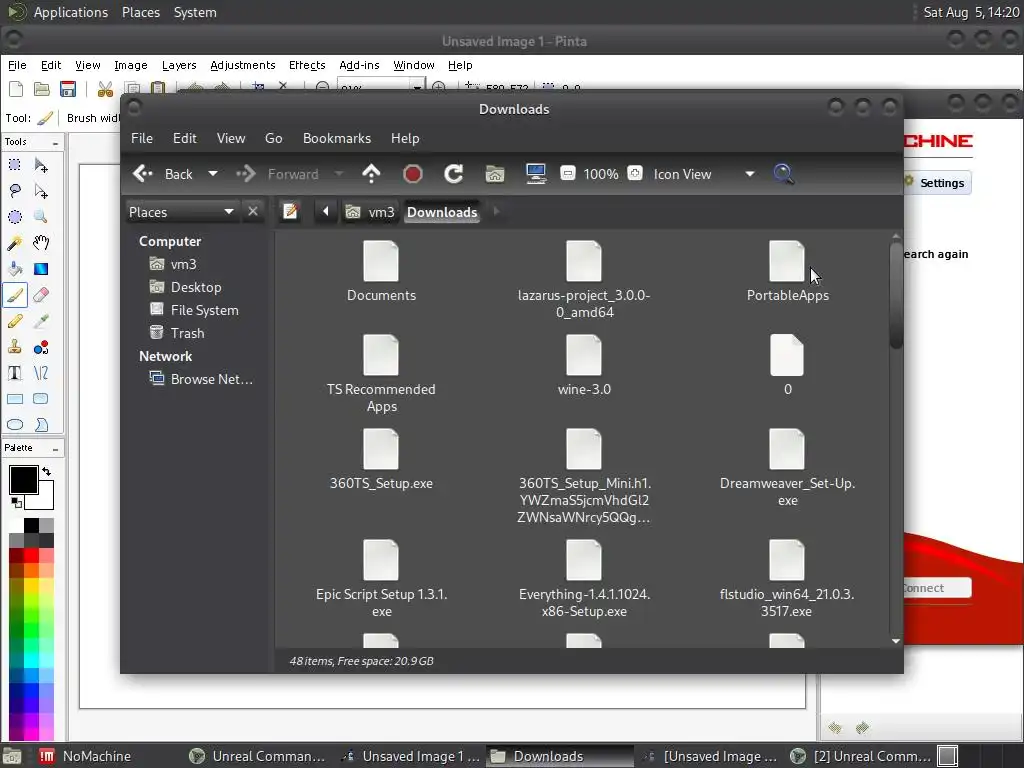1024x768 pixels.
Task: Open the Applications menu on top panel
Action: [x=71, y=12]
